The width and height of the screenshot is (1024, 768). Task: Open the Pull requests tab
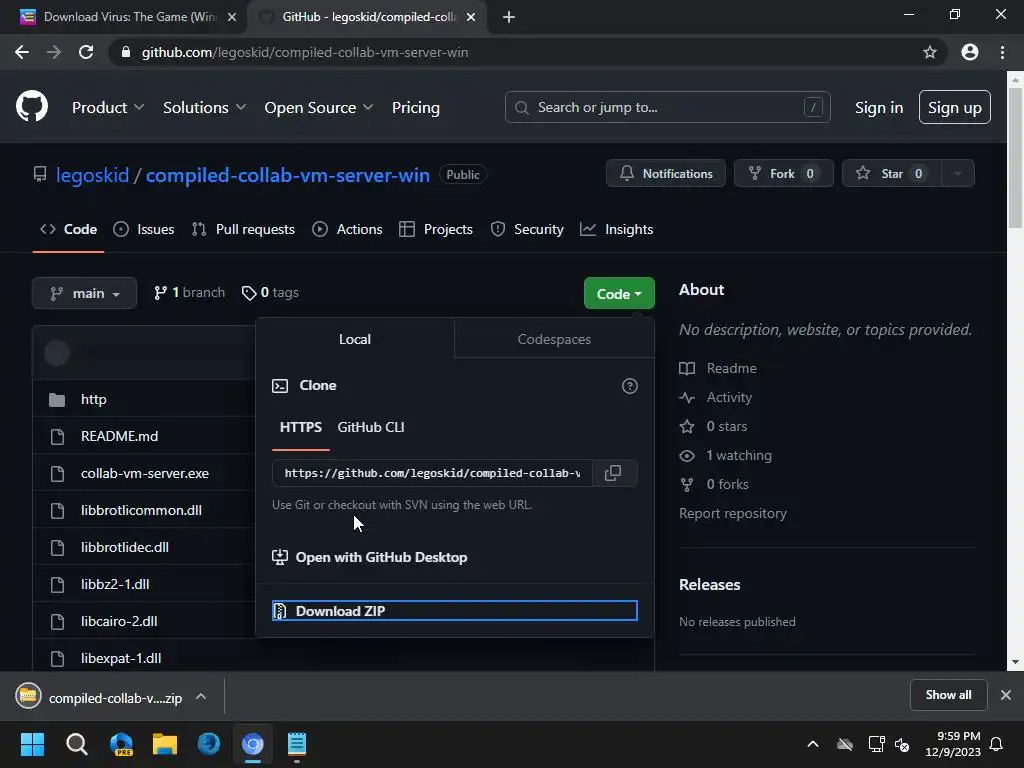(x=243, y=229)
